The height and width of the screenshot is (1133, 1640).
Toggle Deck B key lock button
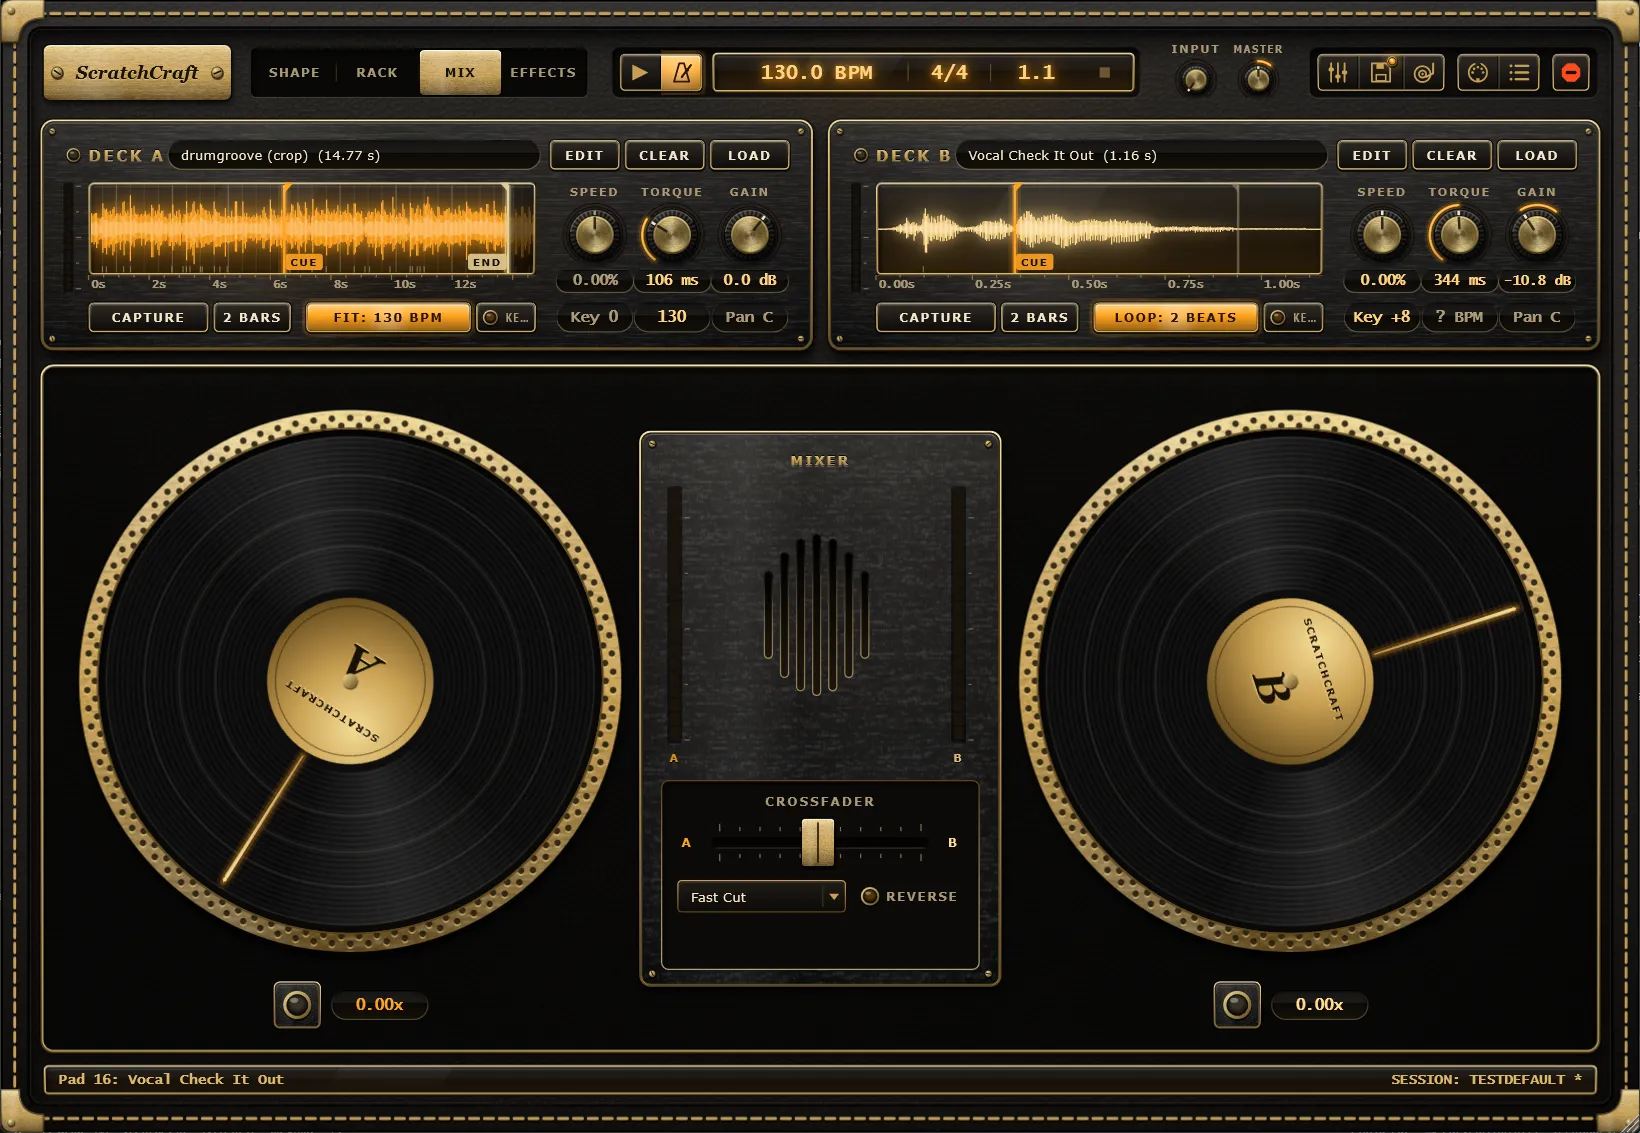coord(1294,318)
